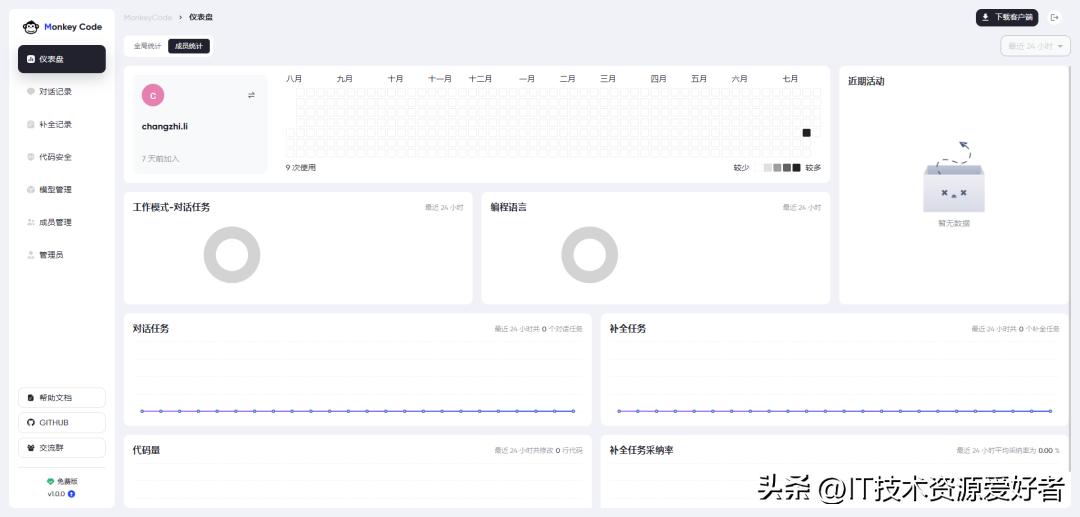The height and width of the screenshot is (517, 1080).
Task: Open the 帮助文档 help button
Action: (62, 398)
